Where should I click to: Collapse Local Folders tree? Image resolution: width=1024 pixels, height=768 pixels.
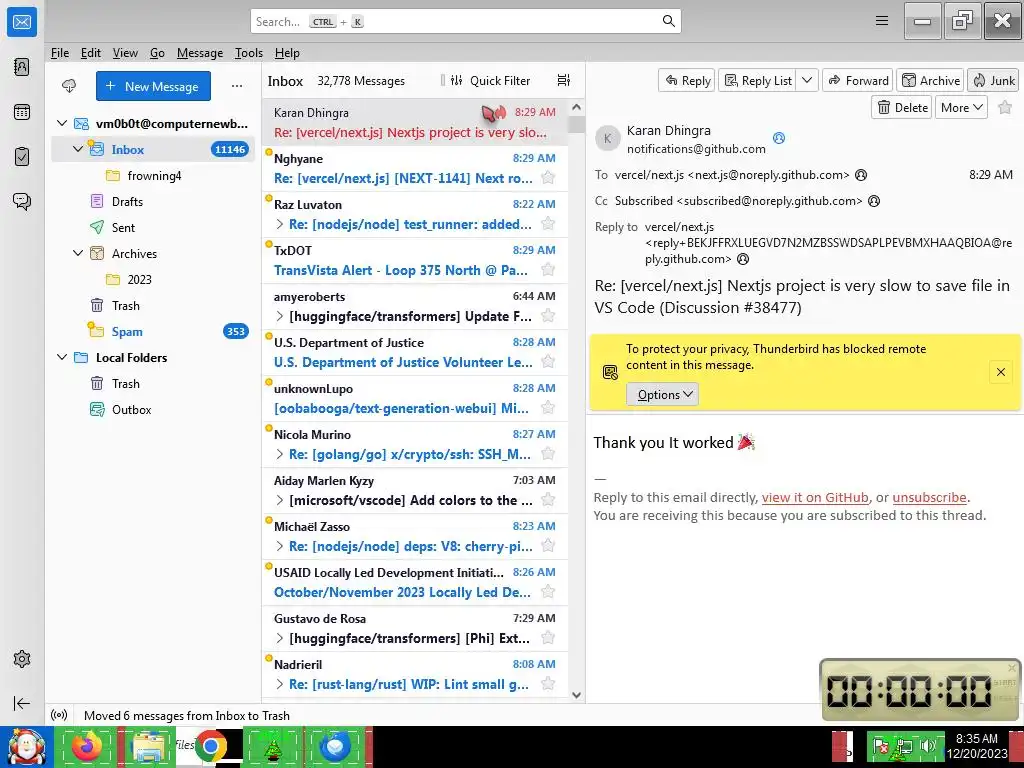tap(62, 357)
